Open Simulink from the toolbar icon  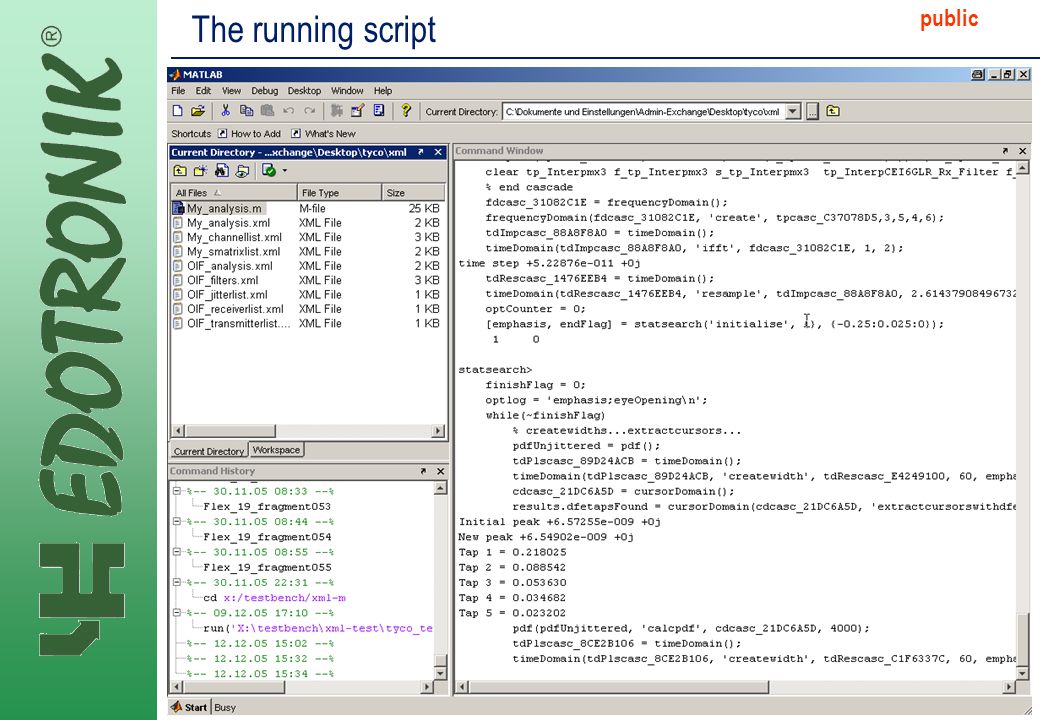337,111
